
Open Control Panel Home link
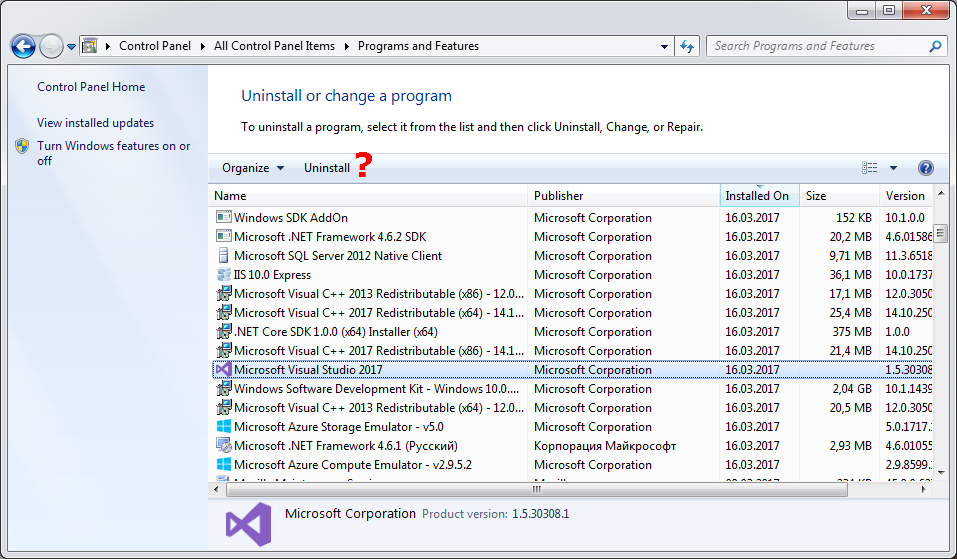[x=91, y=87]
